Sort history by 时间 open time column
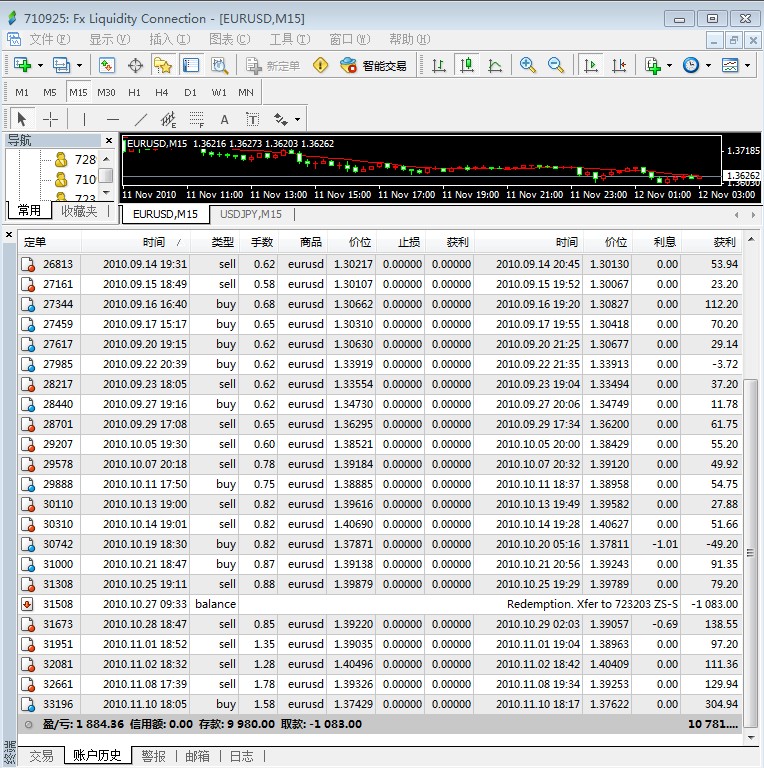Image resolution: width=764 pixels, height=768 pixels. point(153,242)
